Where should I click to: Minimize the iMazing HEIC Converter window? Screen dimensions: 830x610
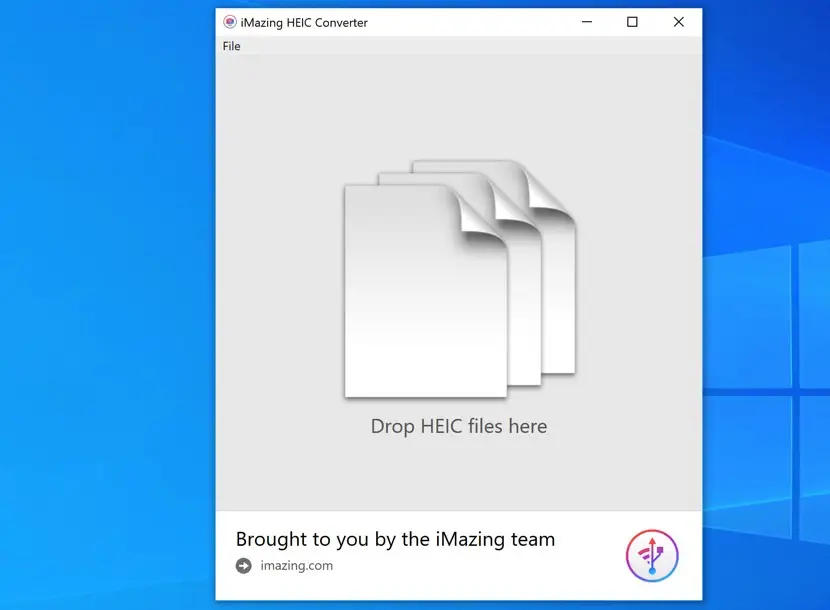pyautogui.click(x=587, y=22)
